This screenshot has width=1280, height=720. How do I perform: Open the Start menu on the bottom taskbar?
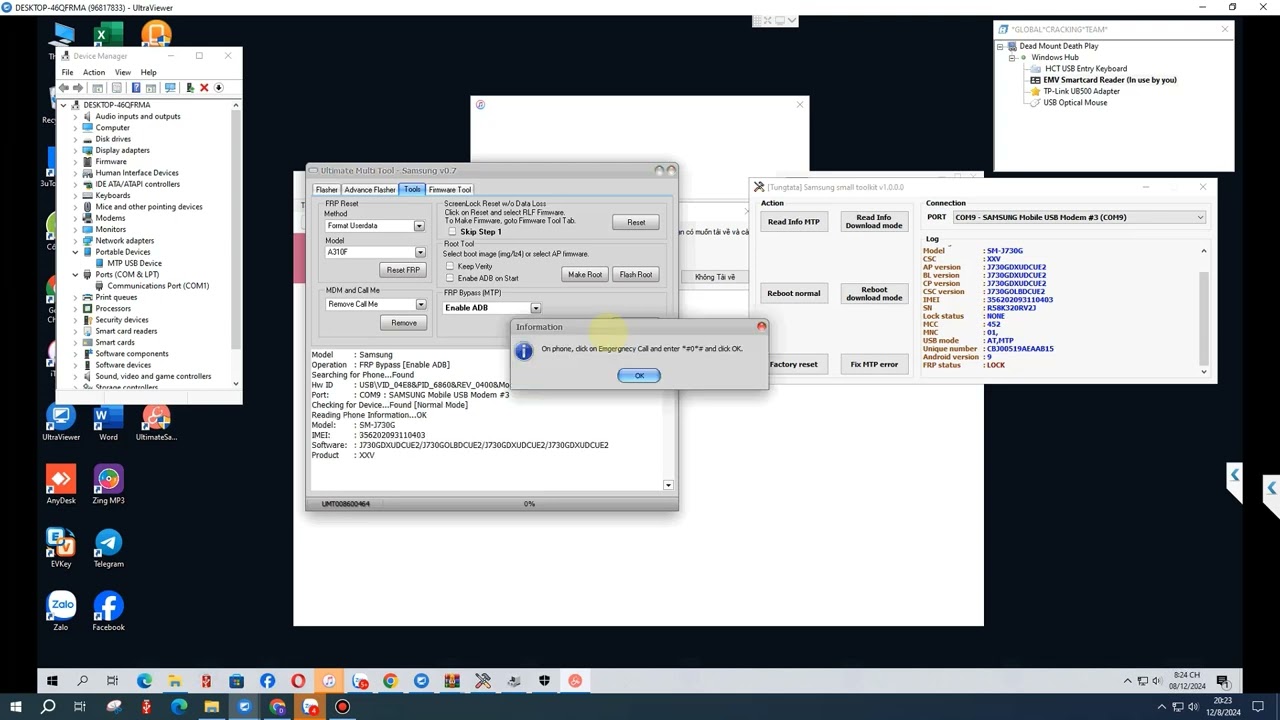click(x=15, y=707)
